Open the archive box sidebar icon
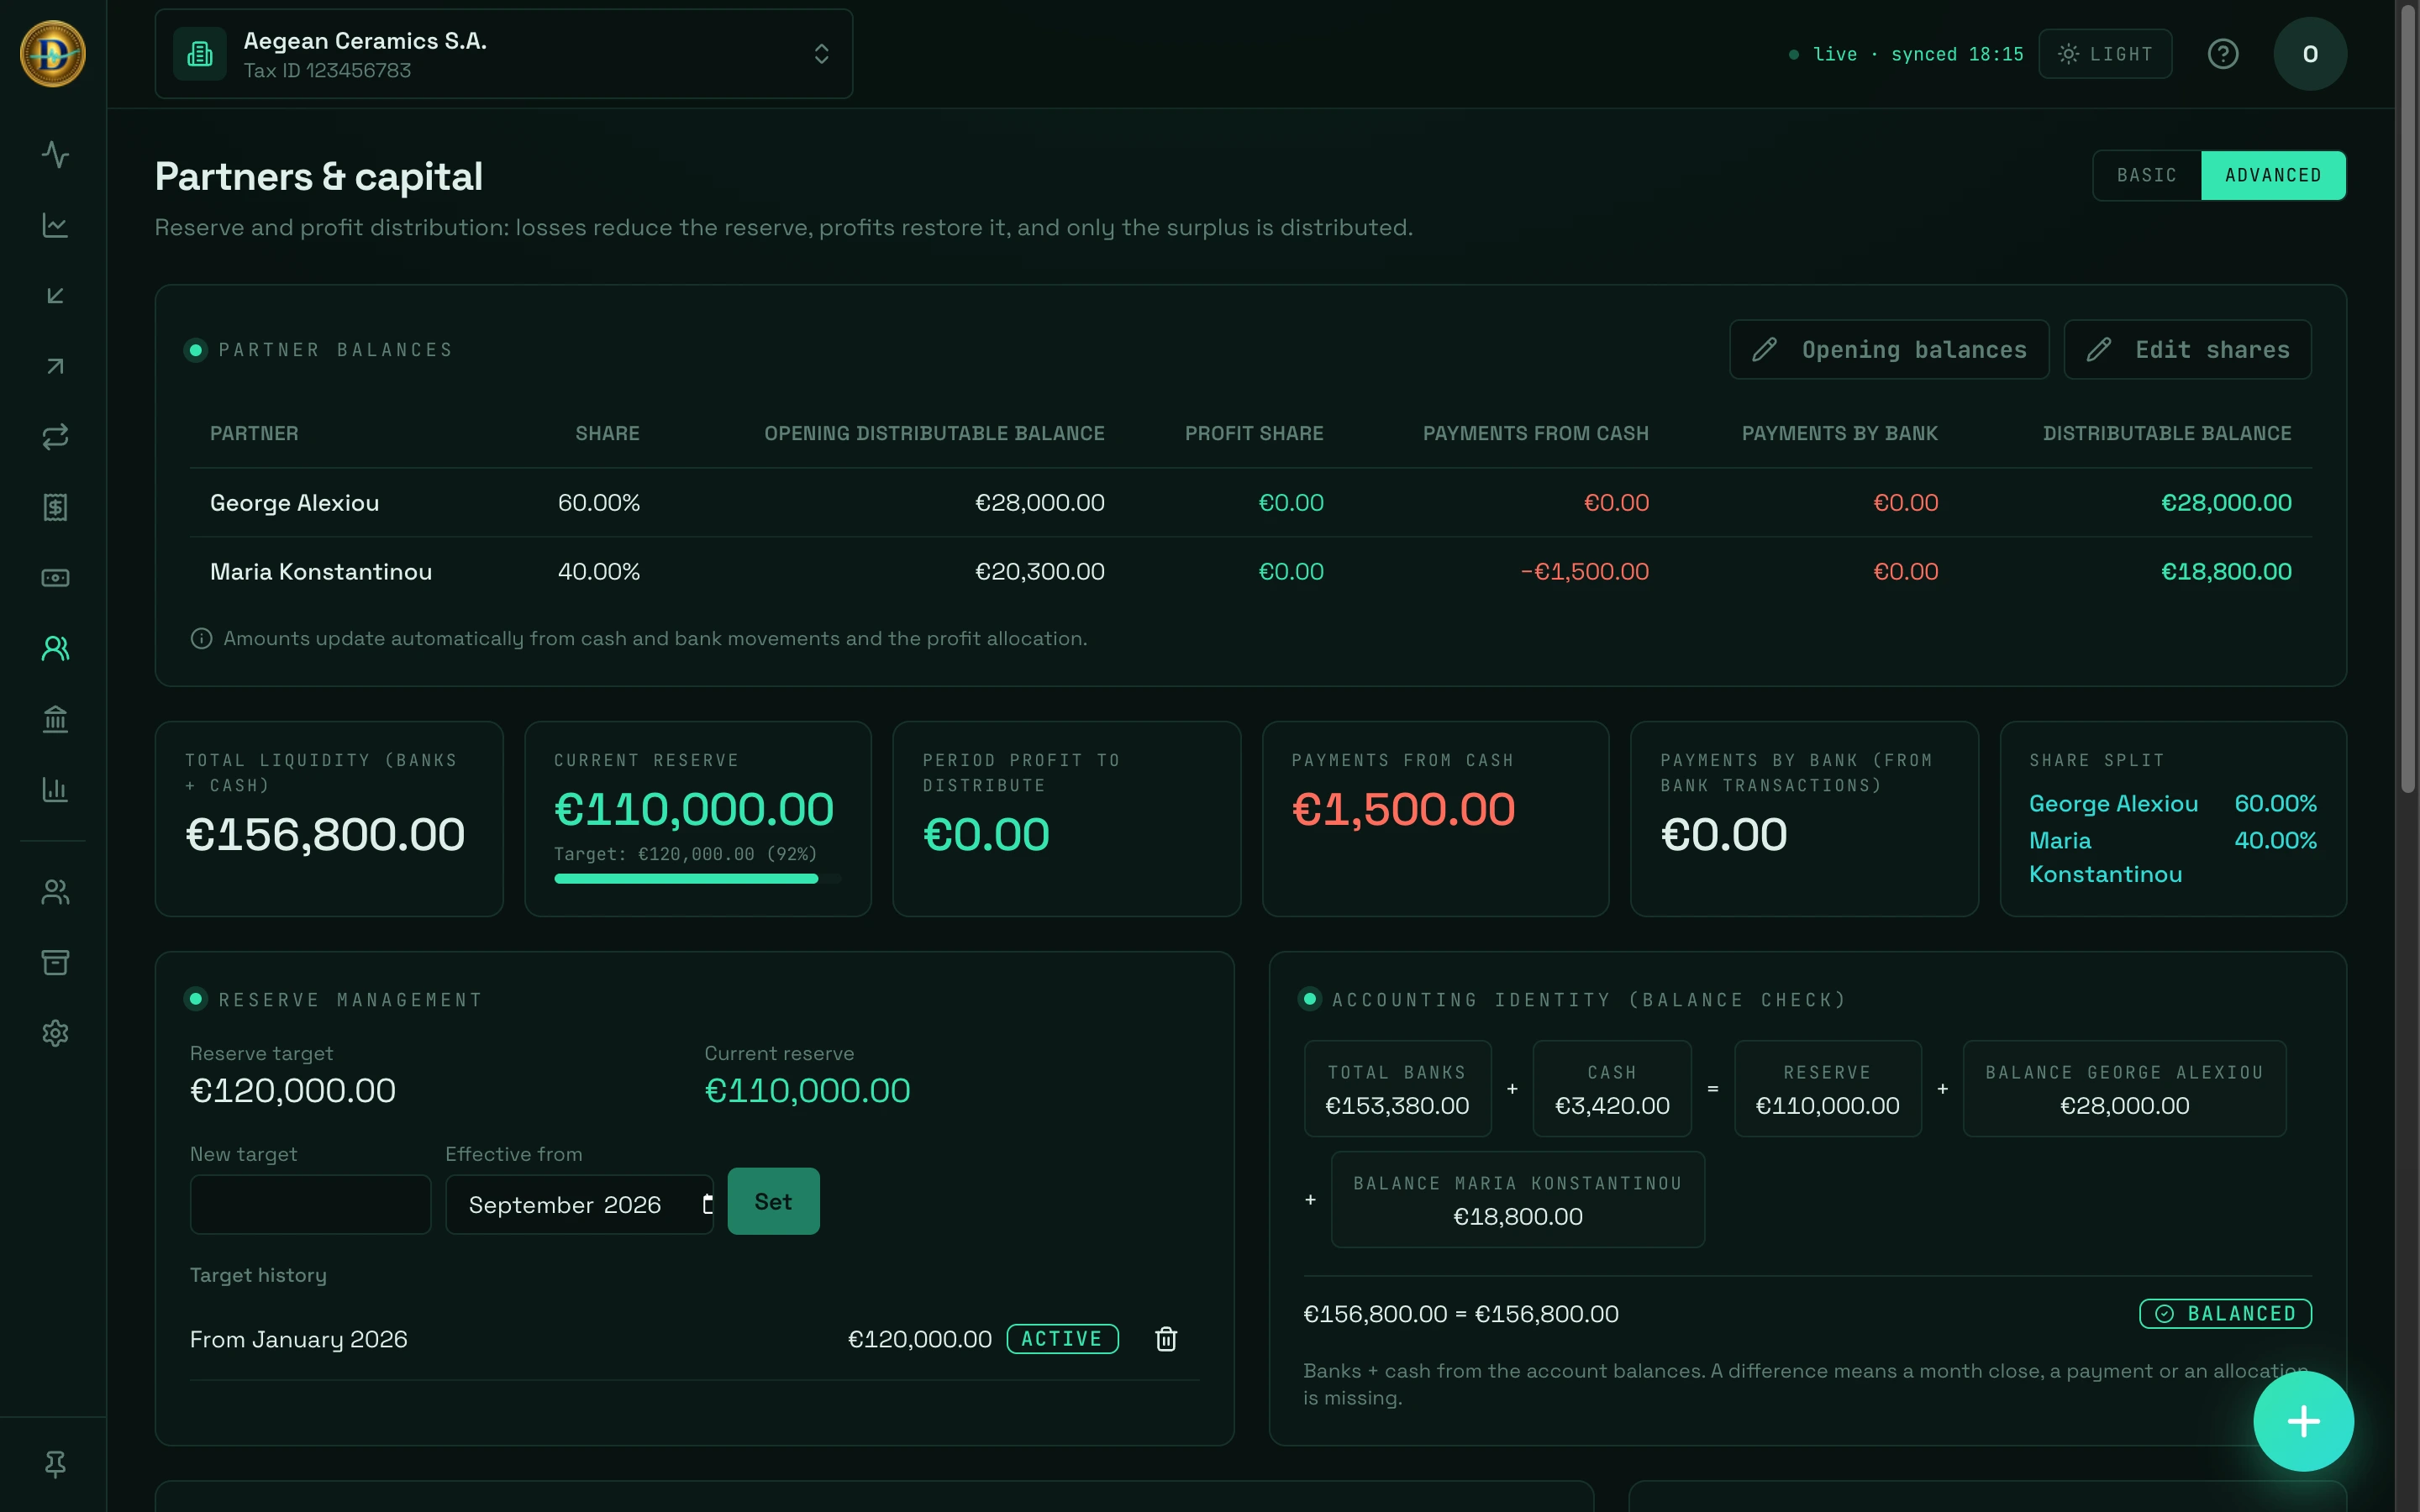 point(55,962)
